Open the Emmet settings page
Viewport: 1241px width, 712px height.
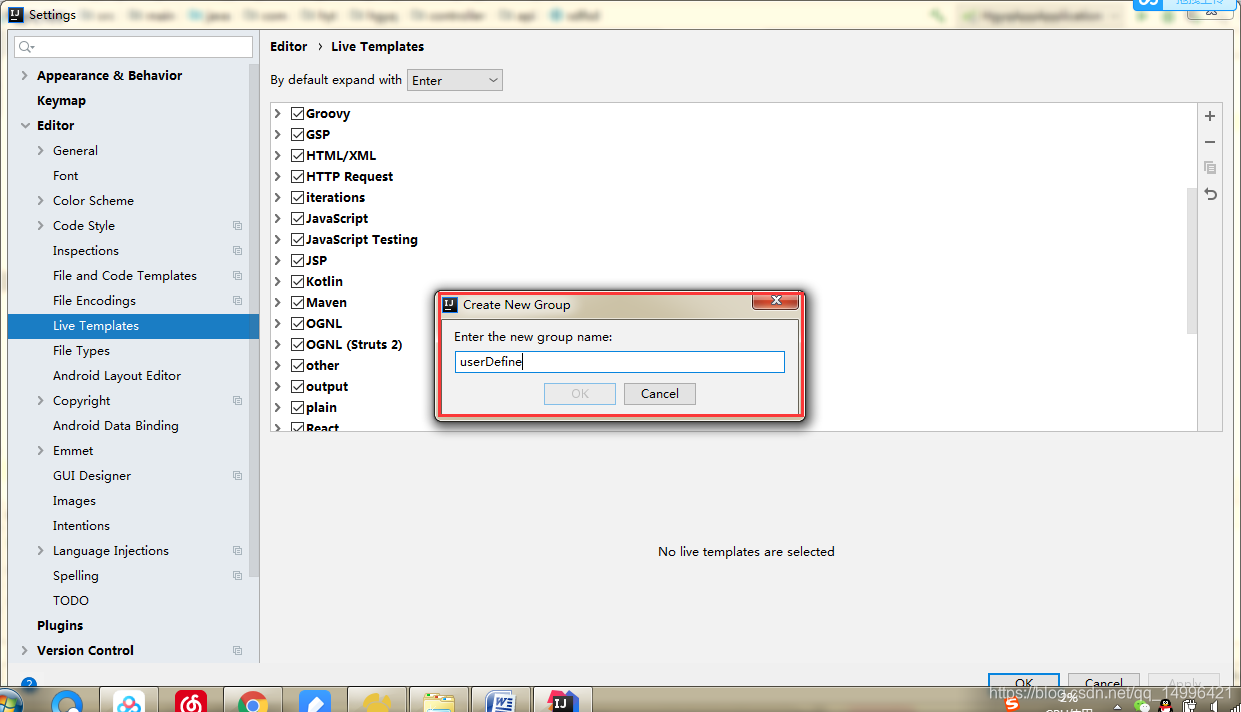click(73, 451)
